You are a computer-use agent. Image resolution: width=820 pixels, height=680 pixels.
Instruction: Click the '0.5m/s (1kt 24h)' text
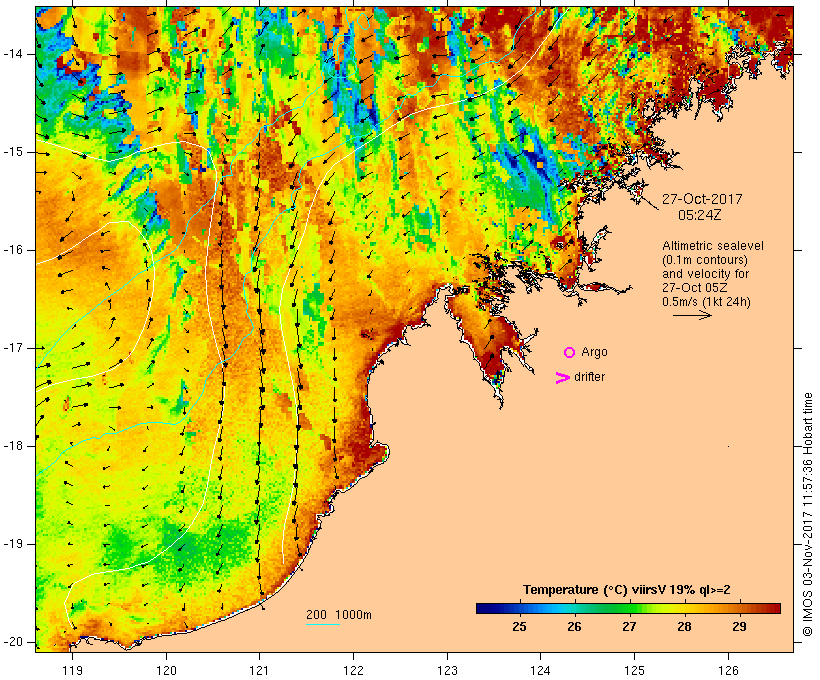pyautogui.click(x=706, y=302)
